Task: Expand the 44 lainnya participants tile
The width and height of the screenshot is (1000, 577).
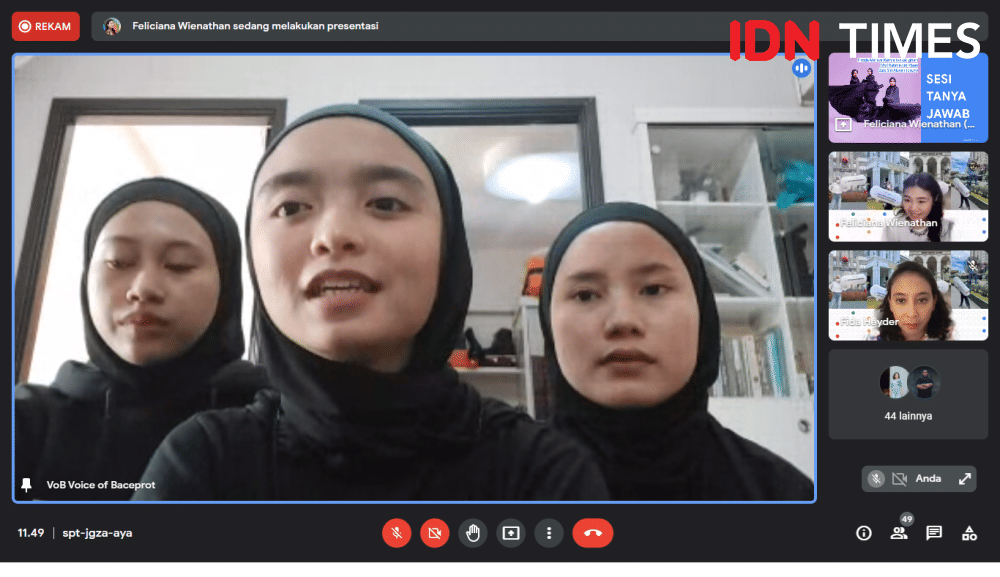Action: pyautogui.click(x=908, y=394)
